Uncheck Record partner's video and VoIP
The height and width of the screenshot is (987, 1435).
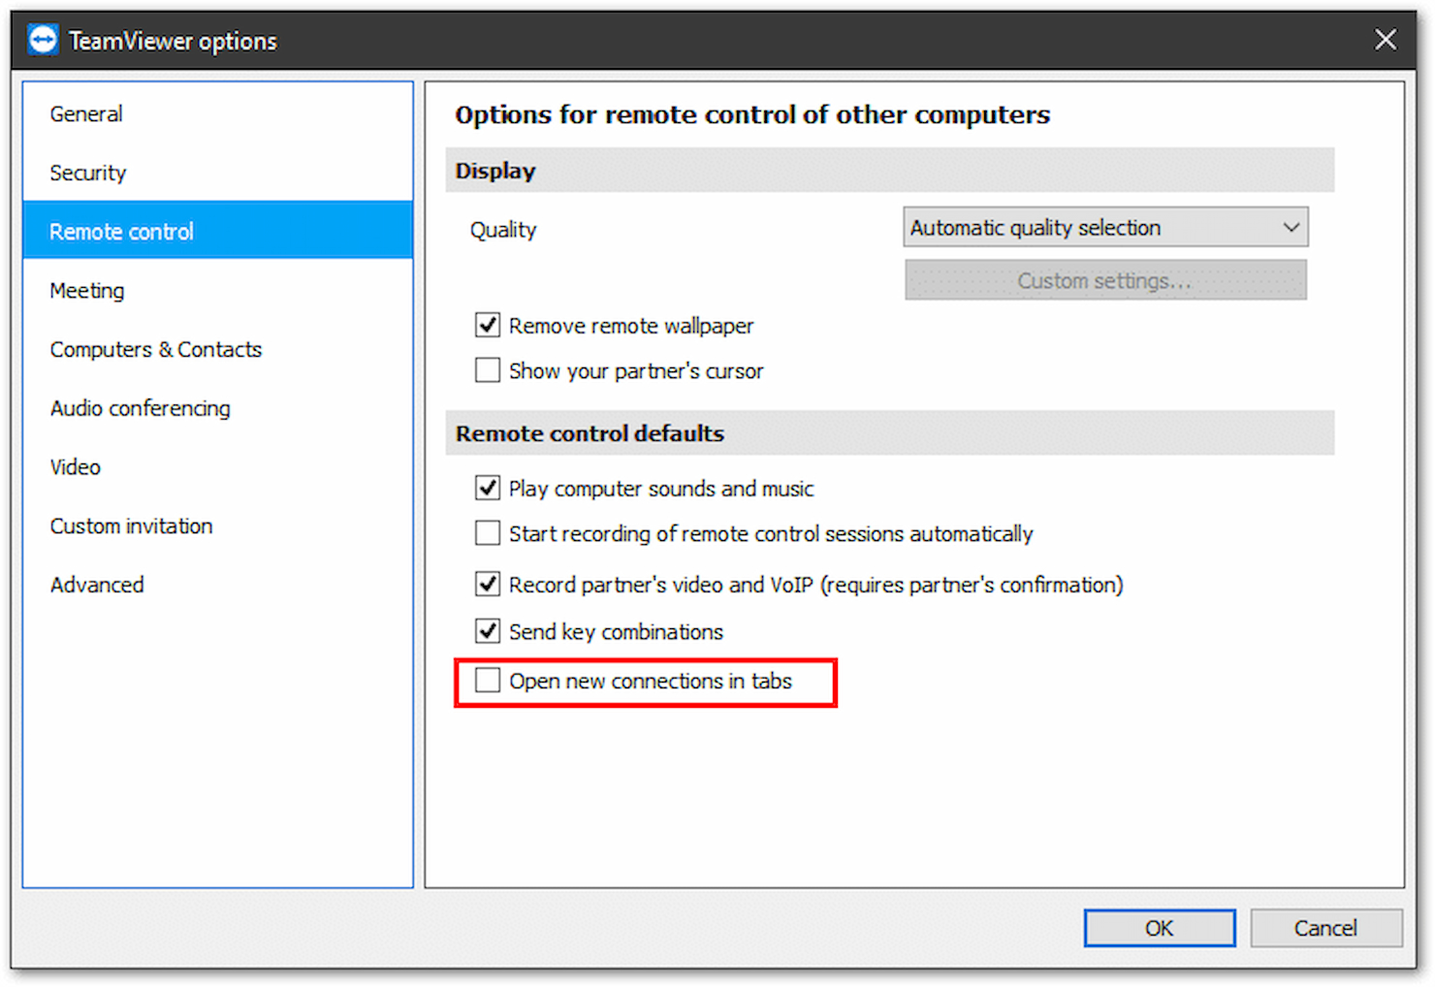[487, 584]
